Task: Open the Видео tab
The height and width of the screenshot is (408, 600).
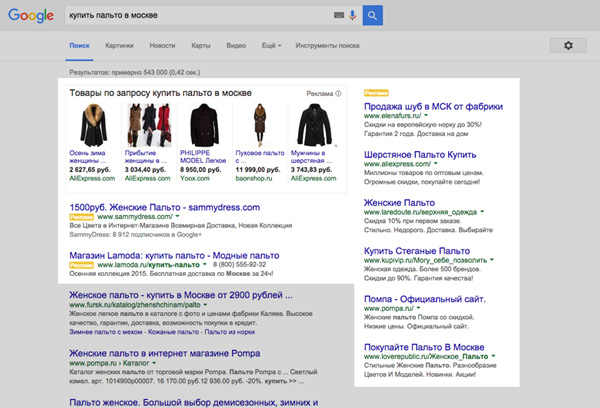Action: point(236,46)
